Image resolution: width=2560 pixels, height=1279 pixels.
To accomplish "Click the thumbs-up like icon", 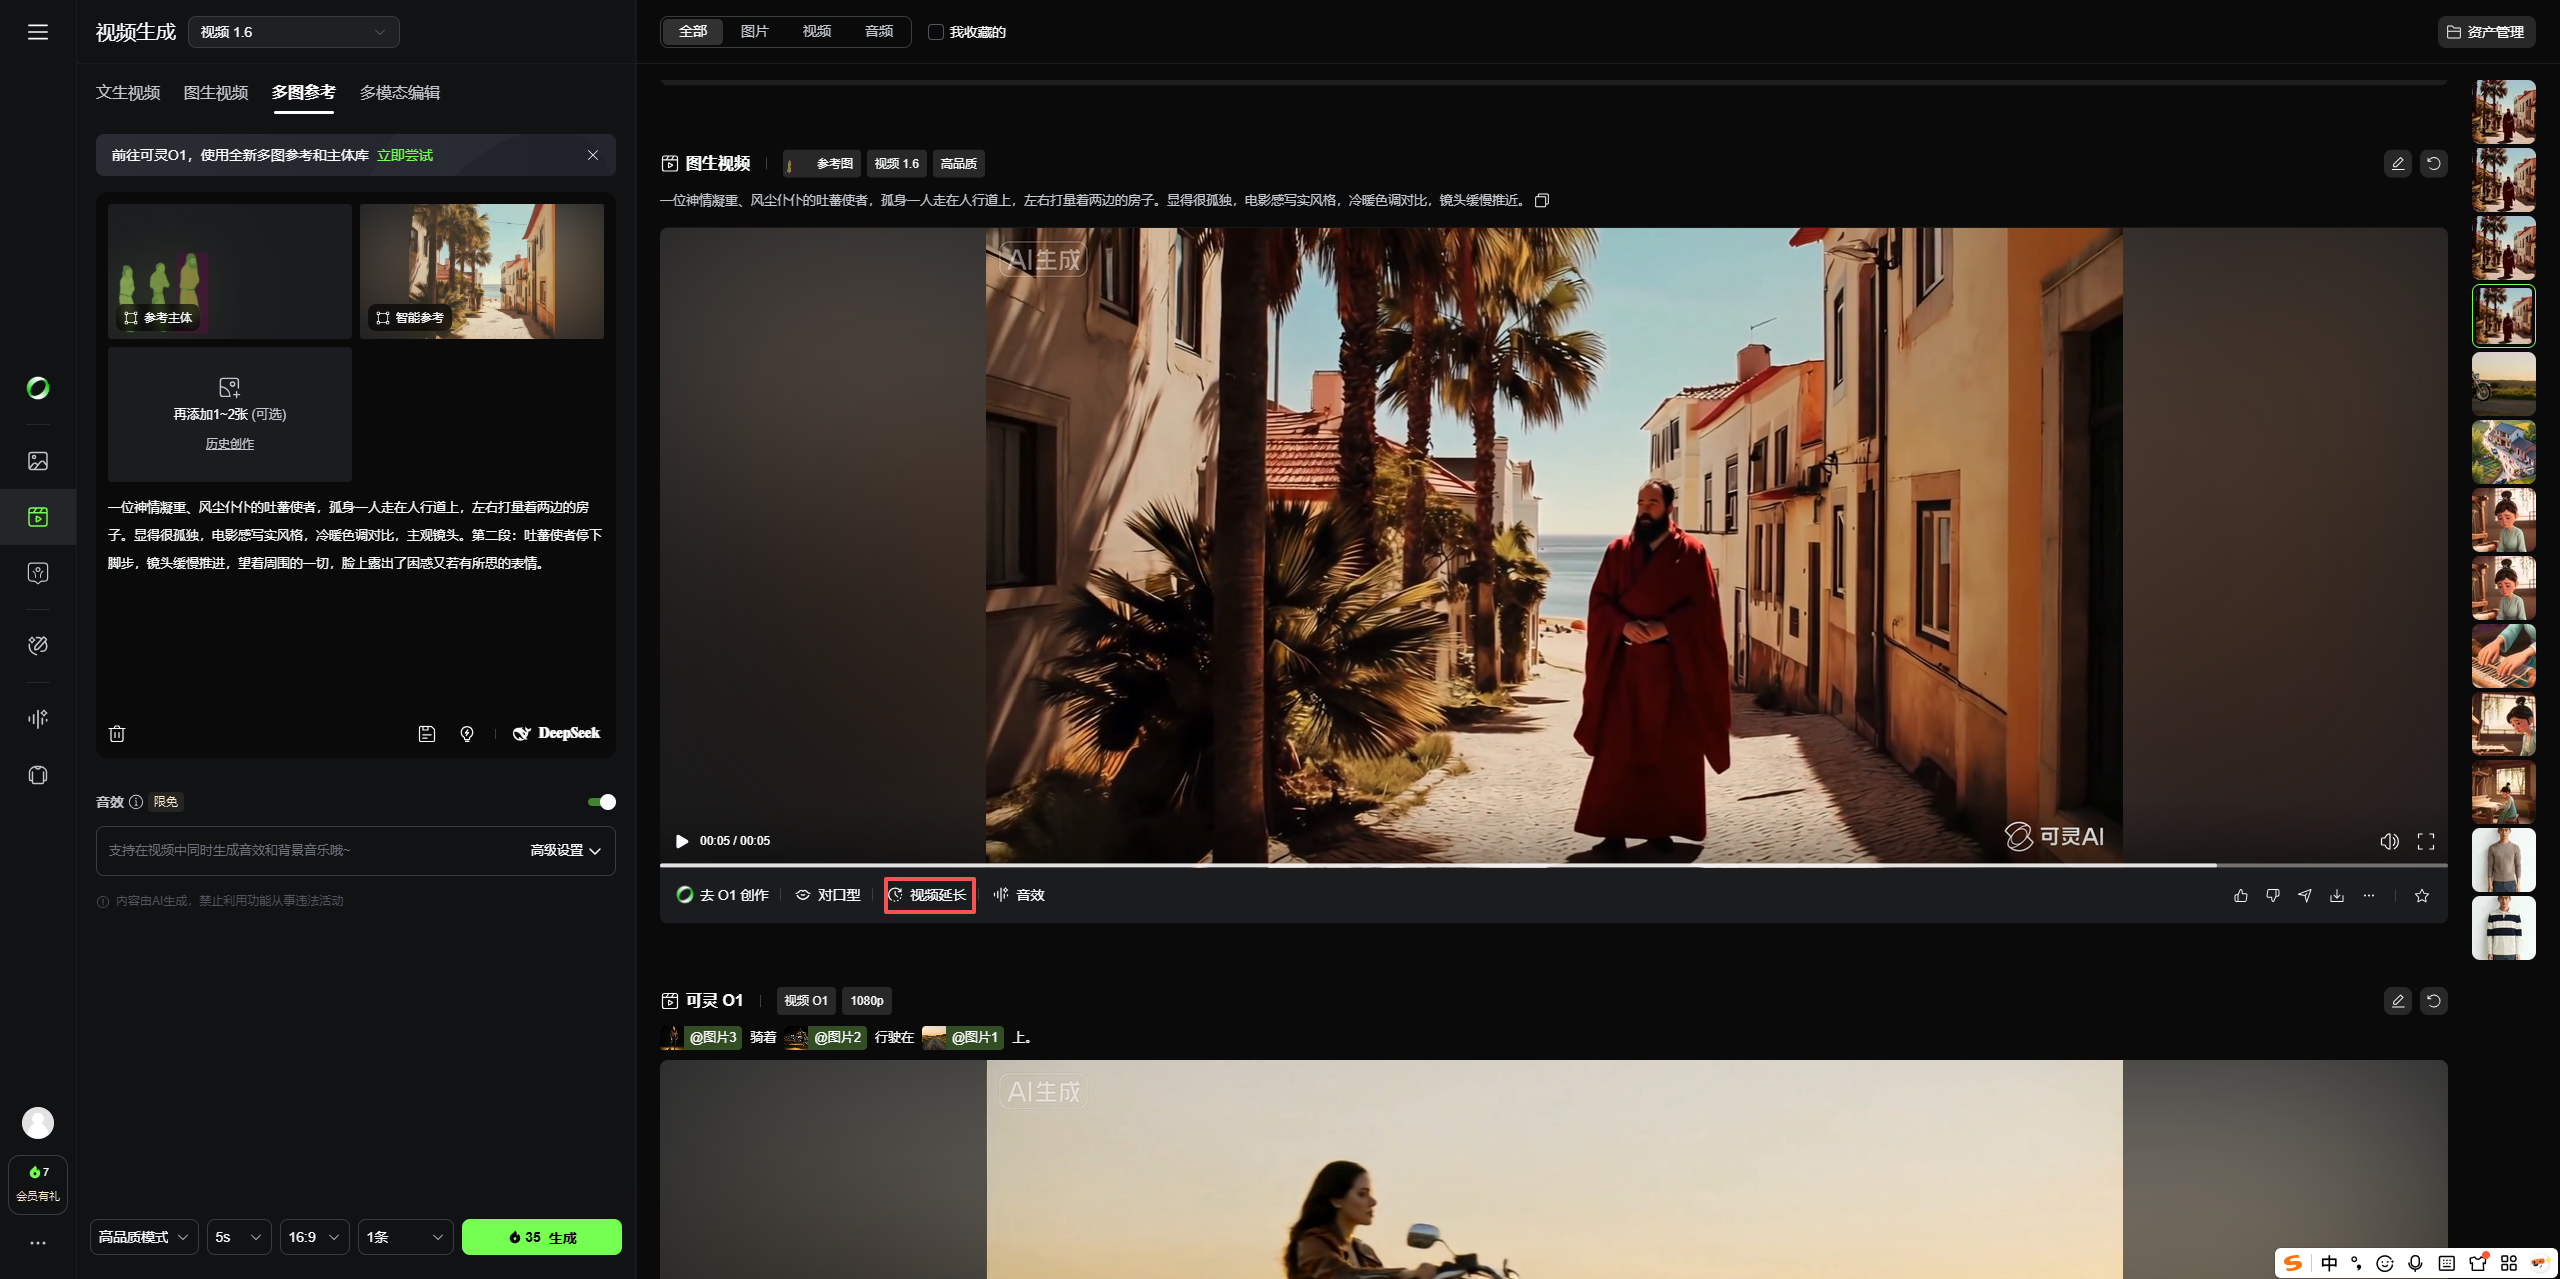I will 2240,895.
